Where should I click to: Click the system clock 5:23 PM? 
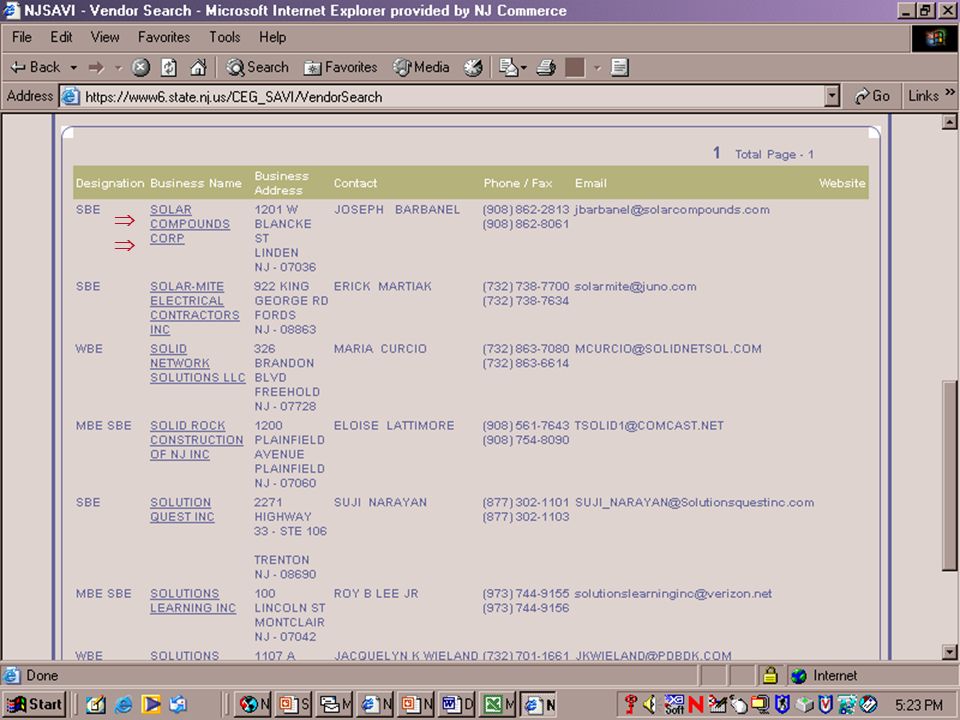coord(918,705)
